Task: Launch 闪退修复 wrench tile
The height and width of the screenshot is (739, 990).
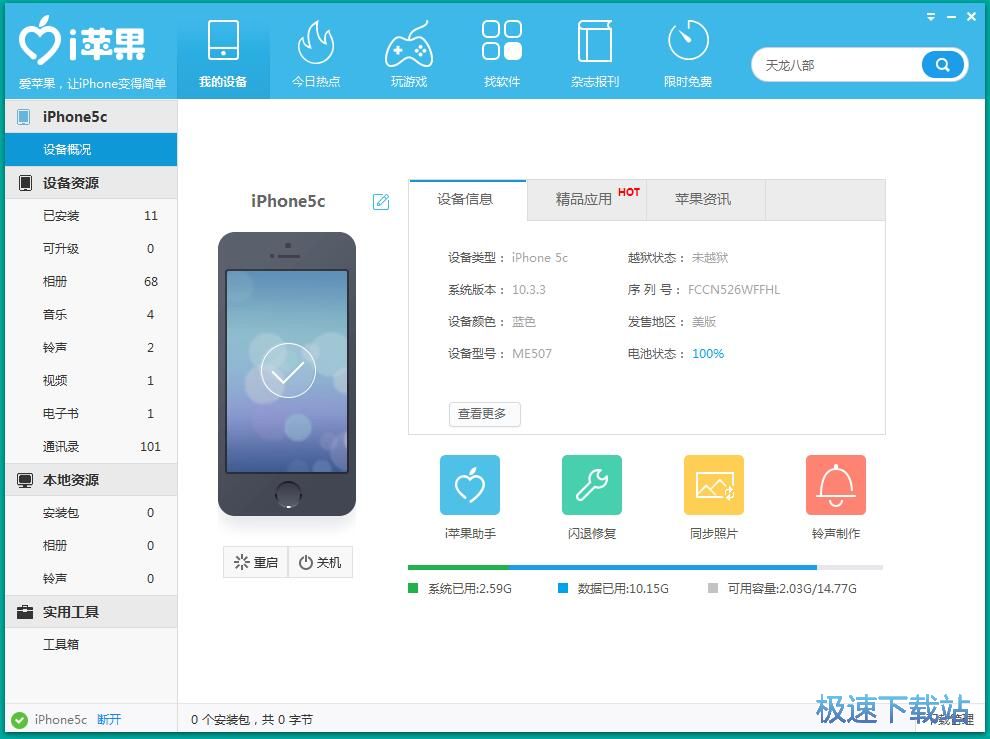Action: tap(592, 485)
